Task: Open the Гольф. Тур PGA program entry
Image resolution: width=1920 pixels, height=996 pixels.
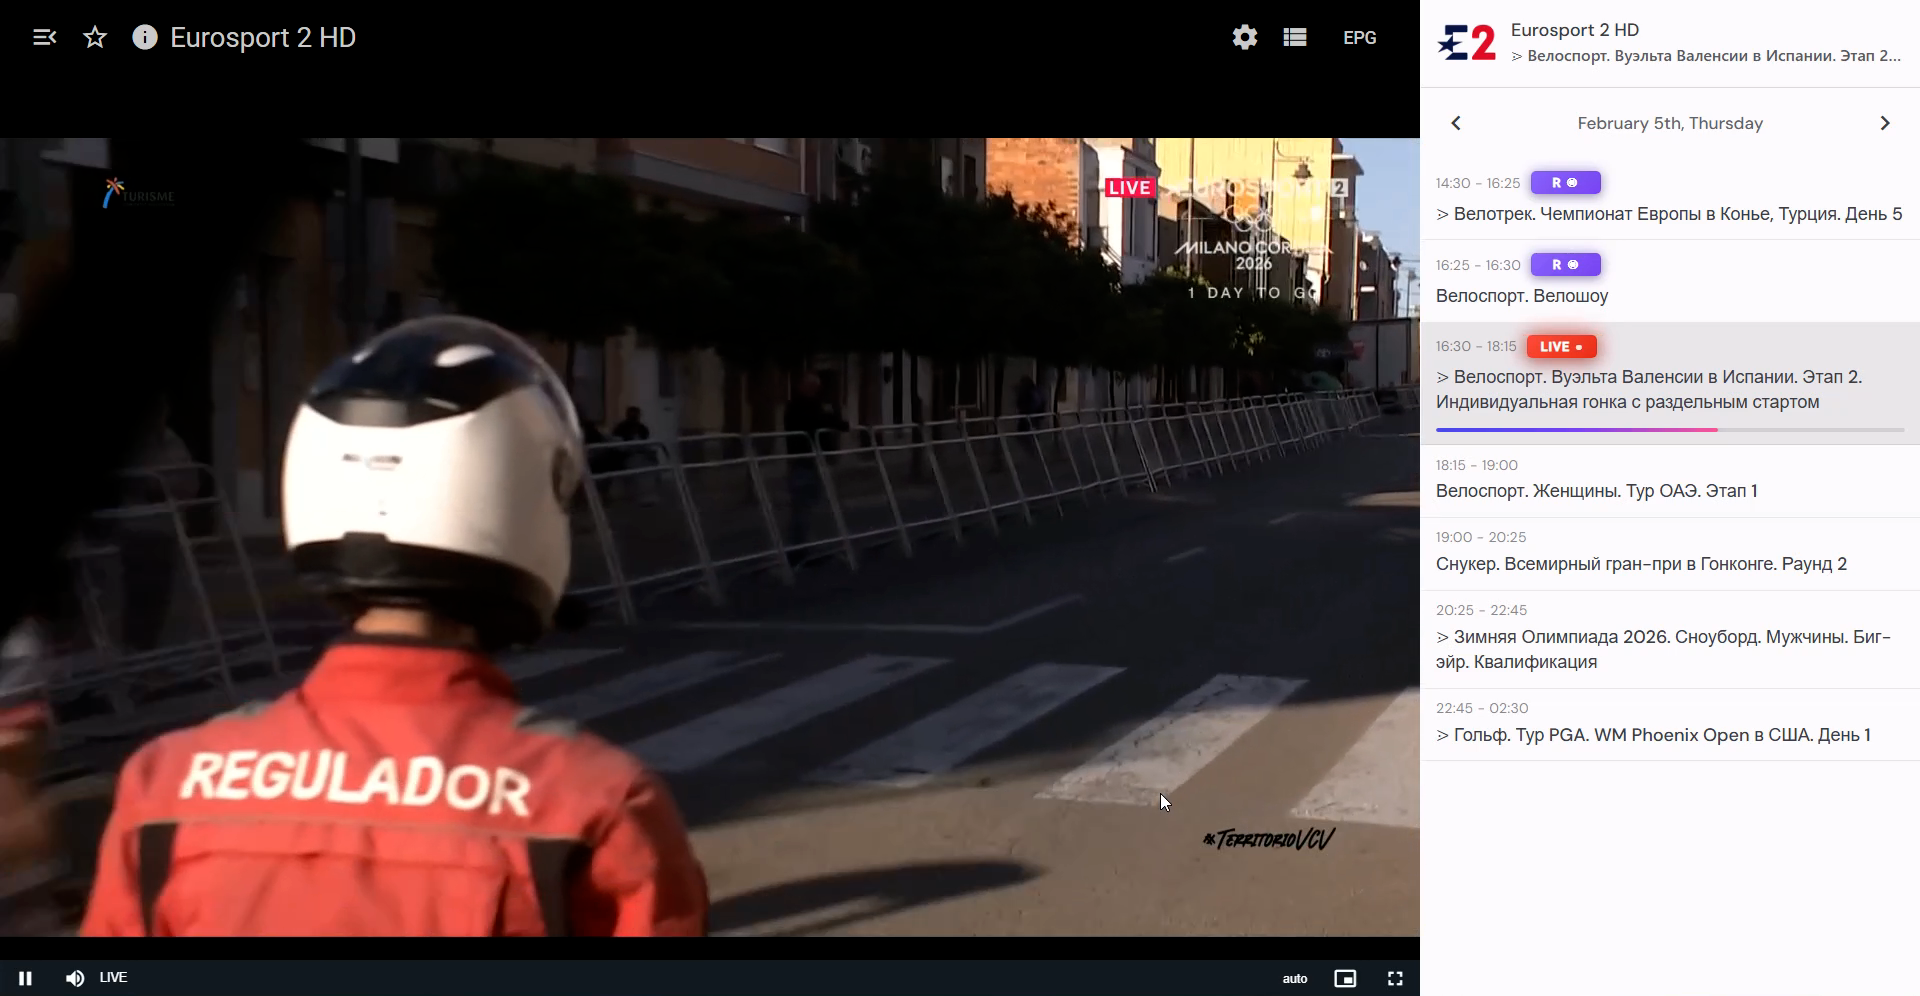Action: (1670, 725)
